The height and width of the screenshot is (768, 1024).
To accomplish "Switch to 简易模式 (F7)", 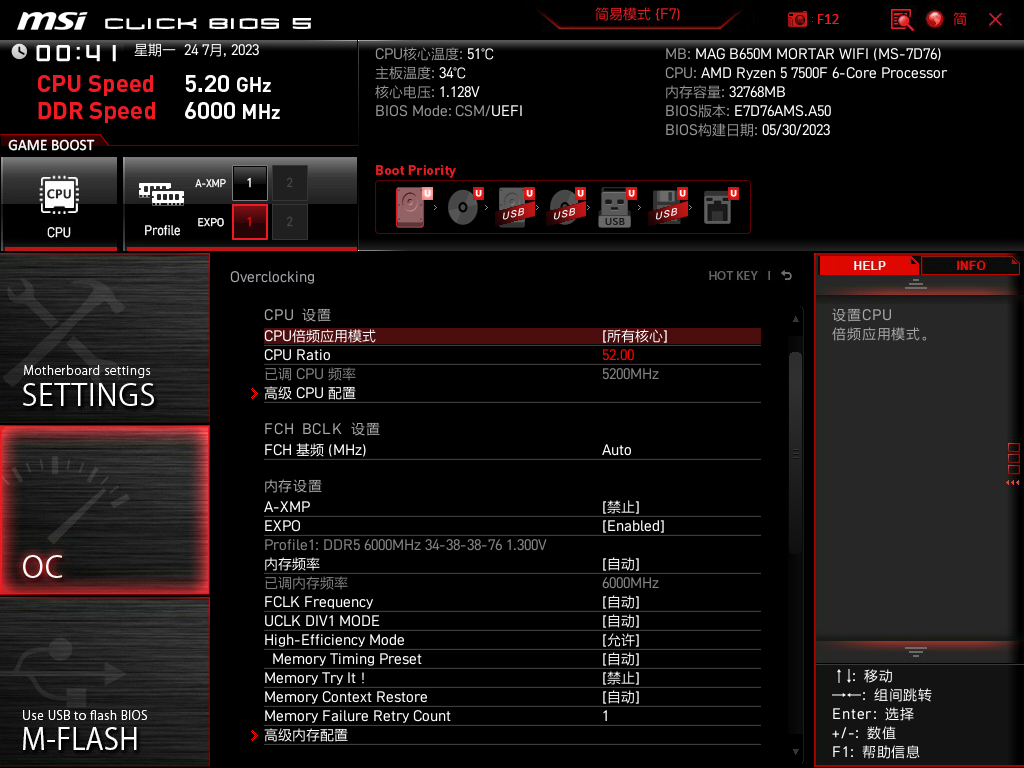I will click(637, 15).
